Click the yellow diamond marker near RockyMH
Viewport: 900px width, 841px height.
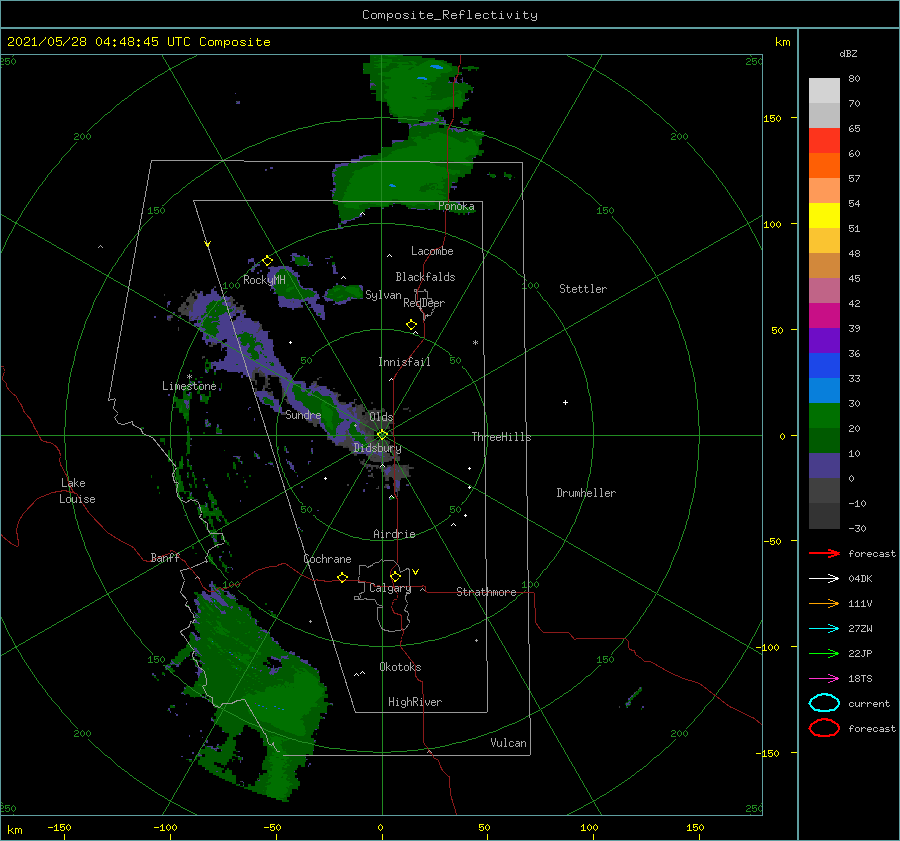pyautogui.click(x=267, y=261)
